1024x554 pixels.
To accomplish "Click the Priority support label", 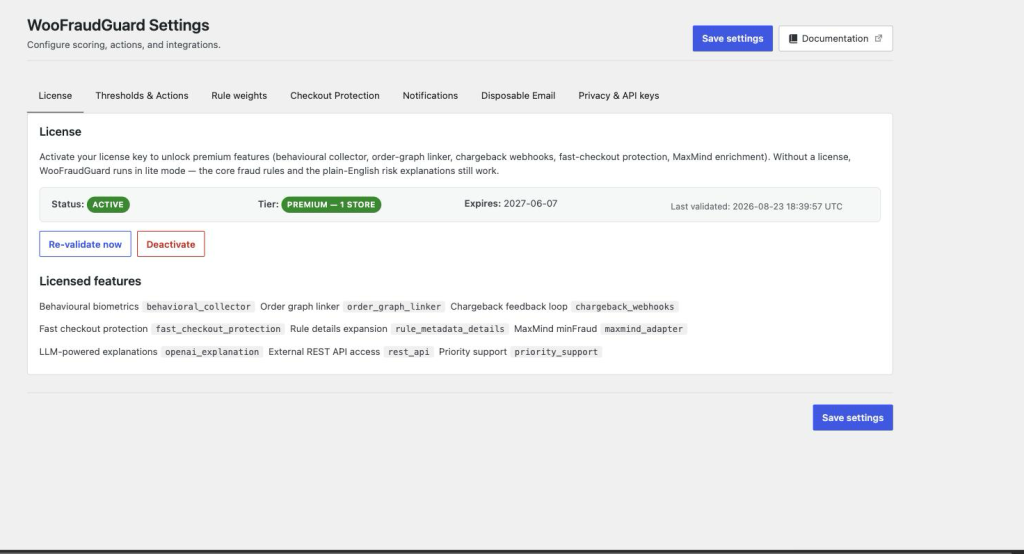I will coord(473,351).
